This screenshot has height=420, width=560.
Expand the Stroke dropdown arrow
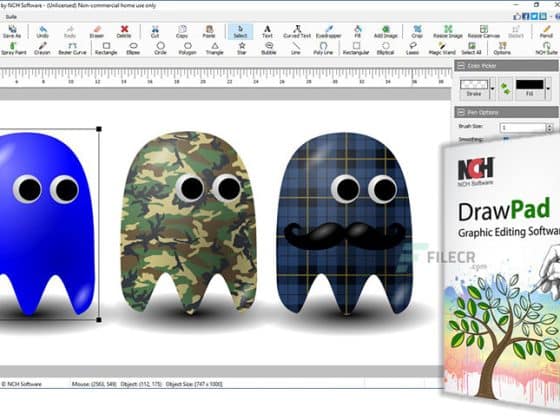point(493,88)
